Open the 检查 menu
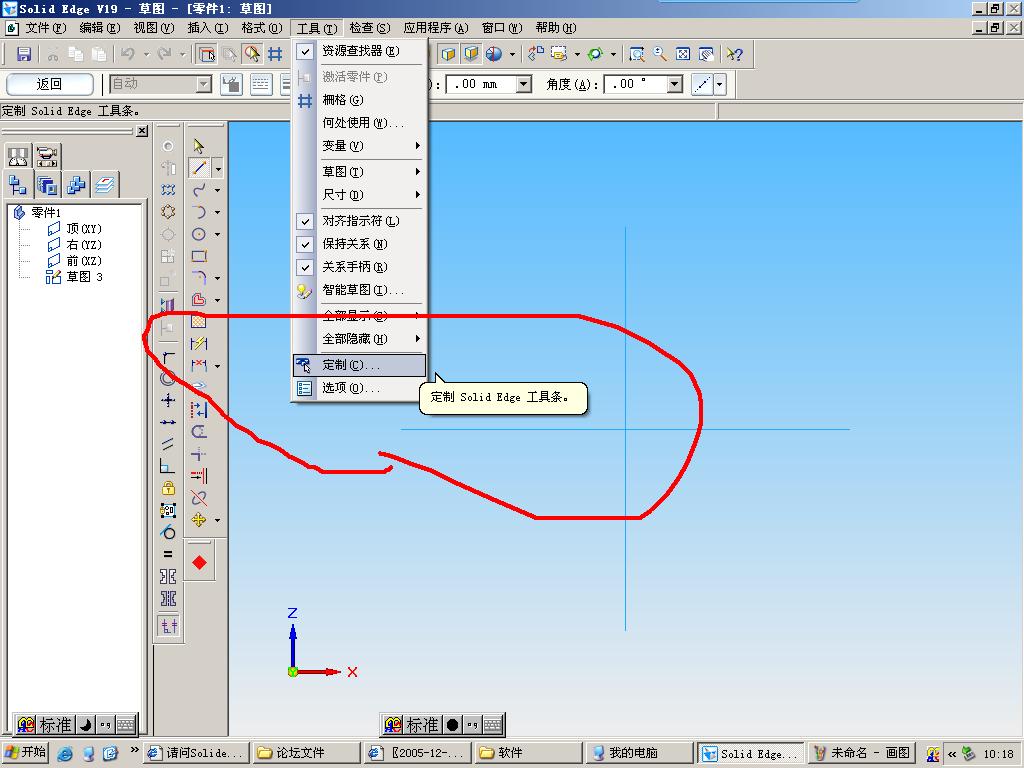The width and height of the screenshot is (1024, 768). (370, 28)
